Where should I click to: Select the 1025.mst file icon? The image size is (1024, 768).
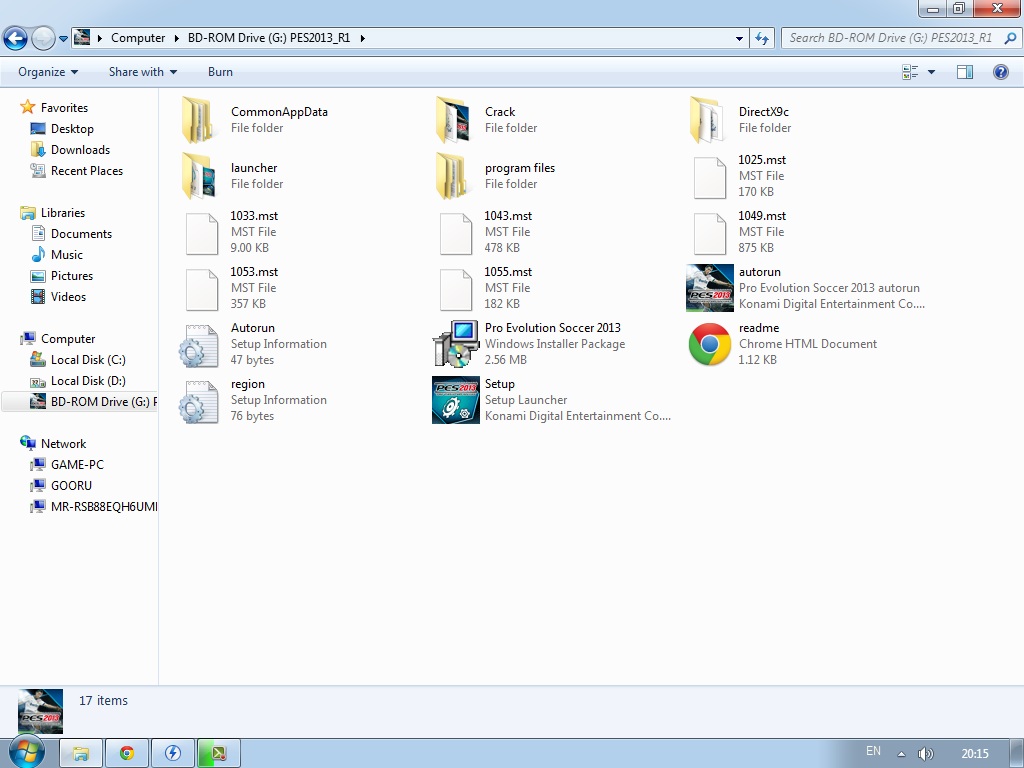(x=710, y=178)
